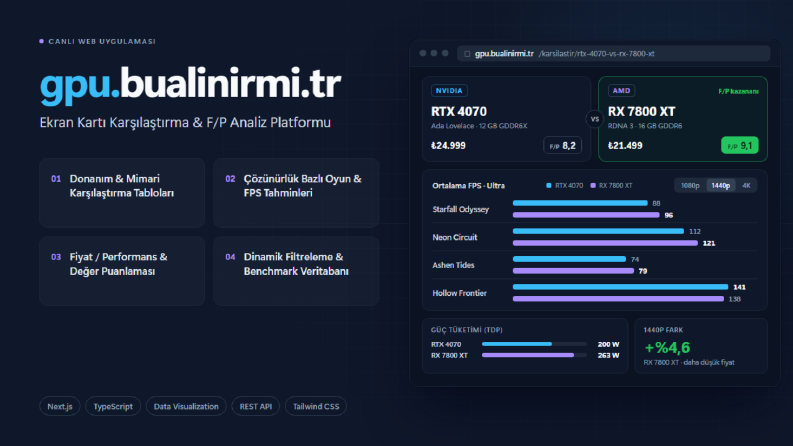Open the RX 7800 XT card title

641,111
